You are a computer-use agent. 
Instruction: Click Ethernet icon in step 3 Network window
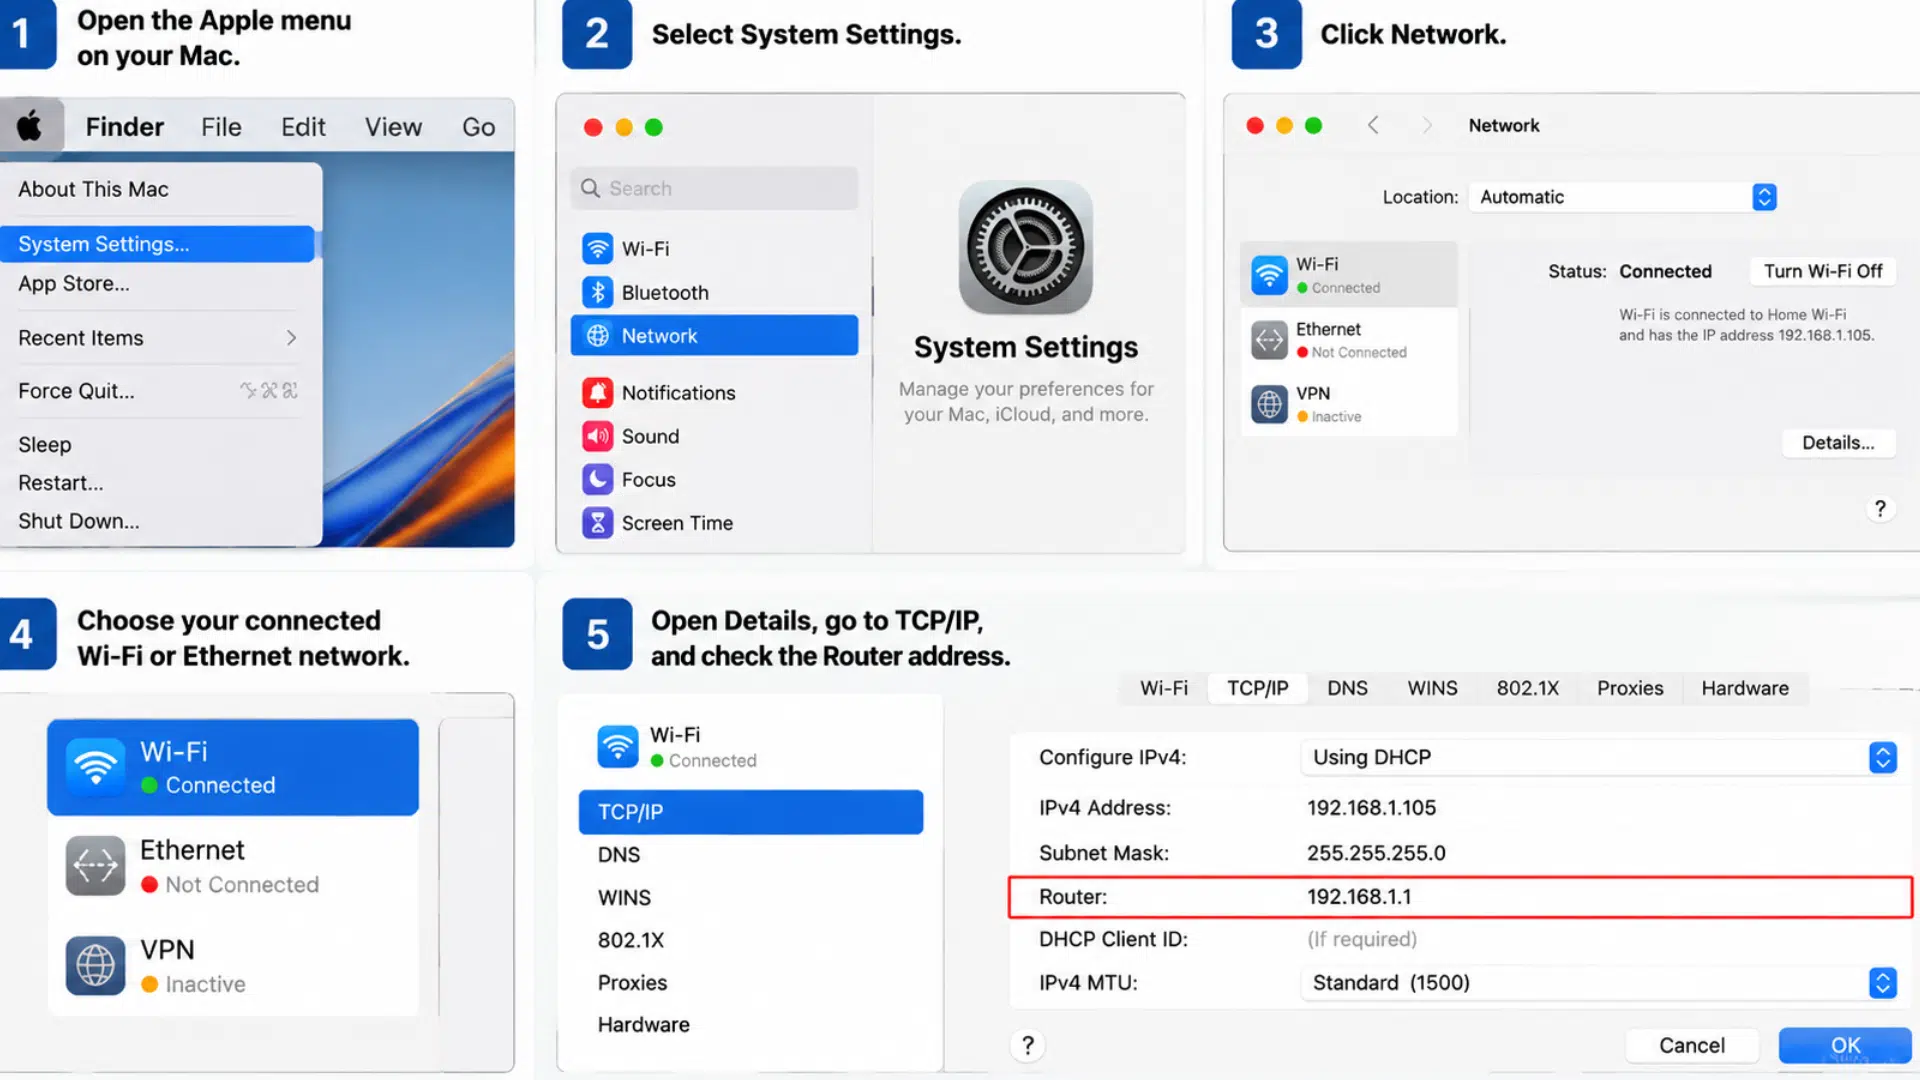[1269, 340]
